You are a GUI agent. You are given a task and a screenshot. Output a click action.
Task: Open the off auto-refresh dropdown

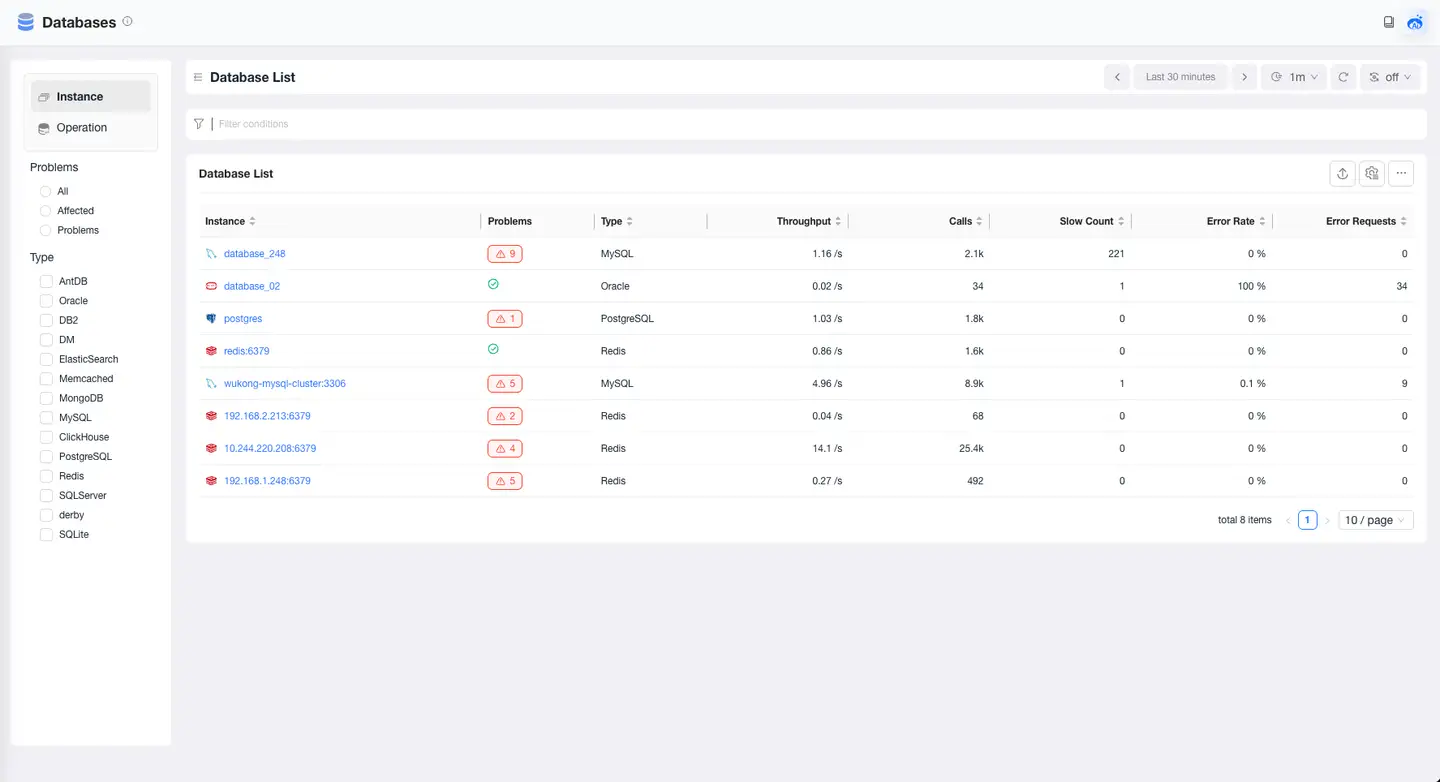click(1390, 76)
